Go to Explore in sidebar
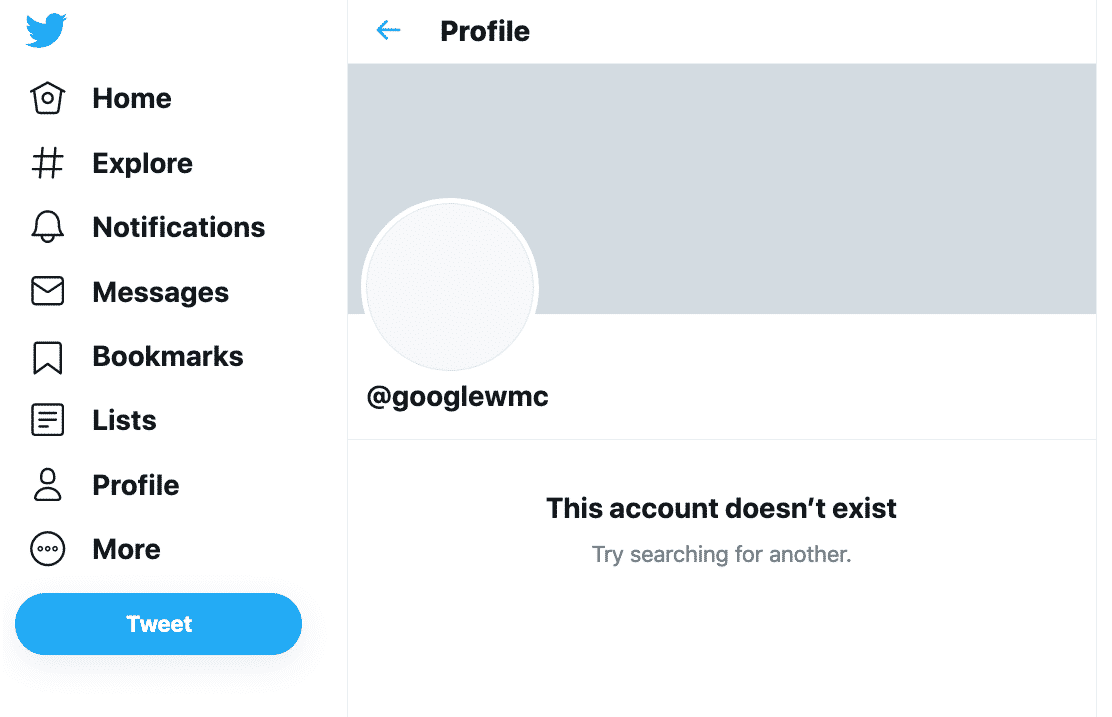The height and width of the screenshot is (717, 1112). point(143,163)
